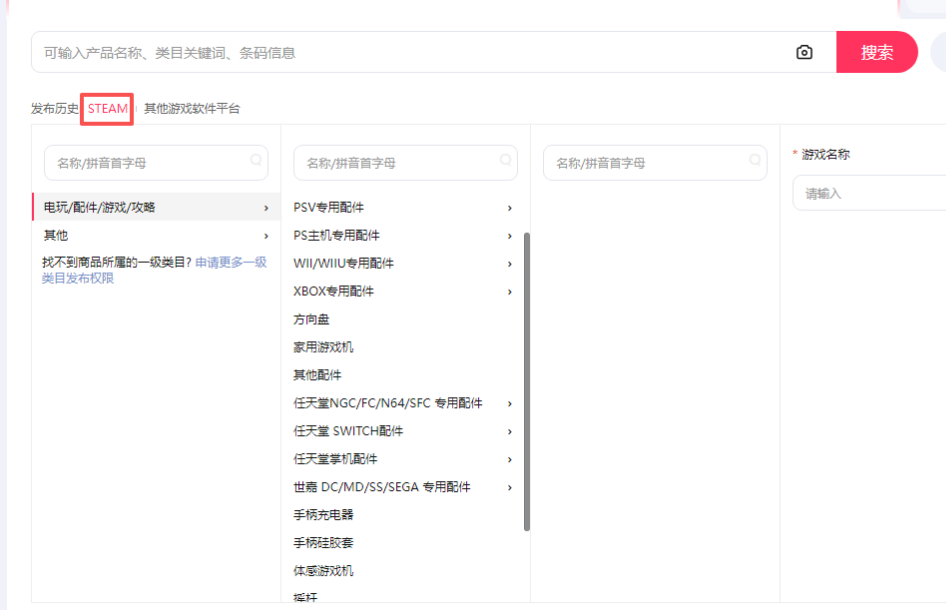Click the camera image search icon

coord(804,53)
